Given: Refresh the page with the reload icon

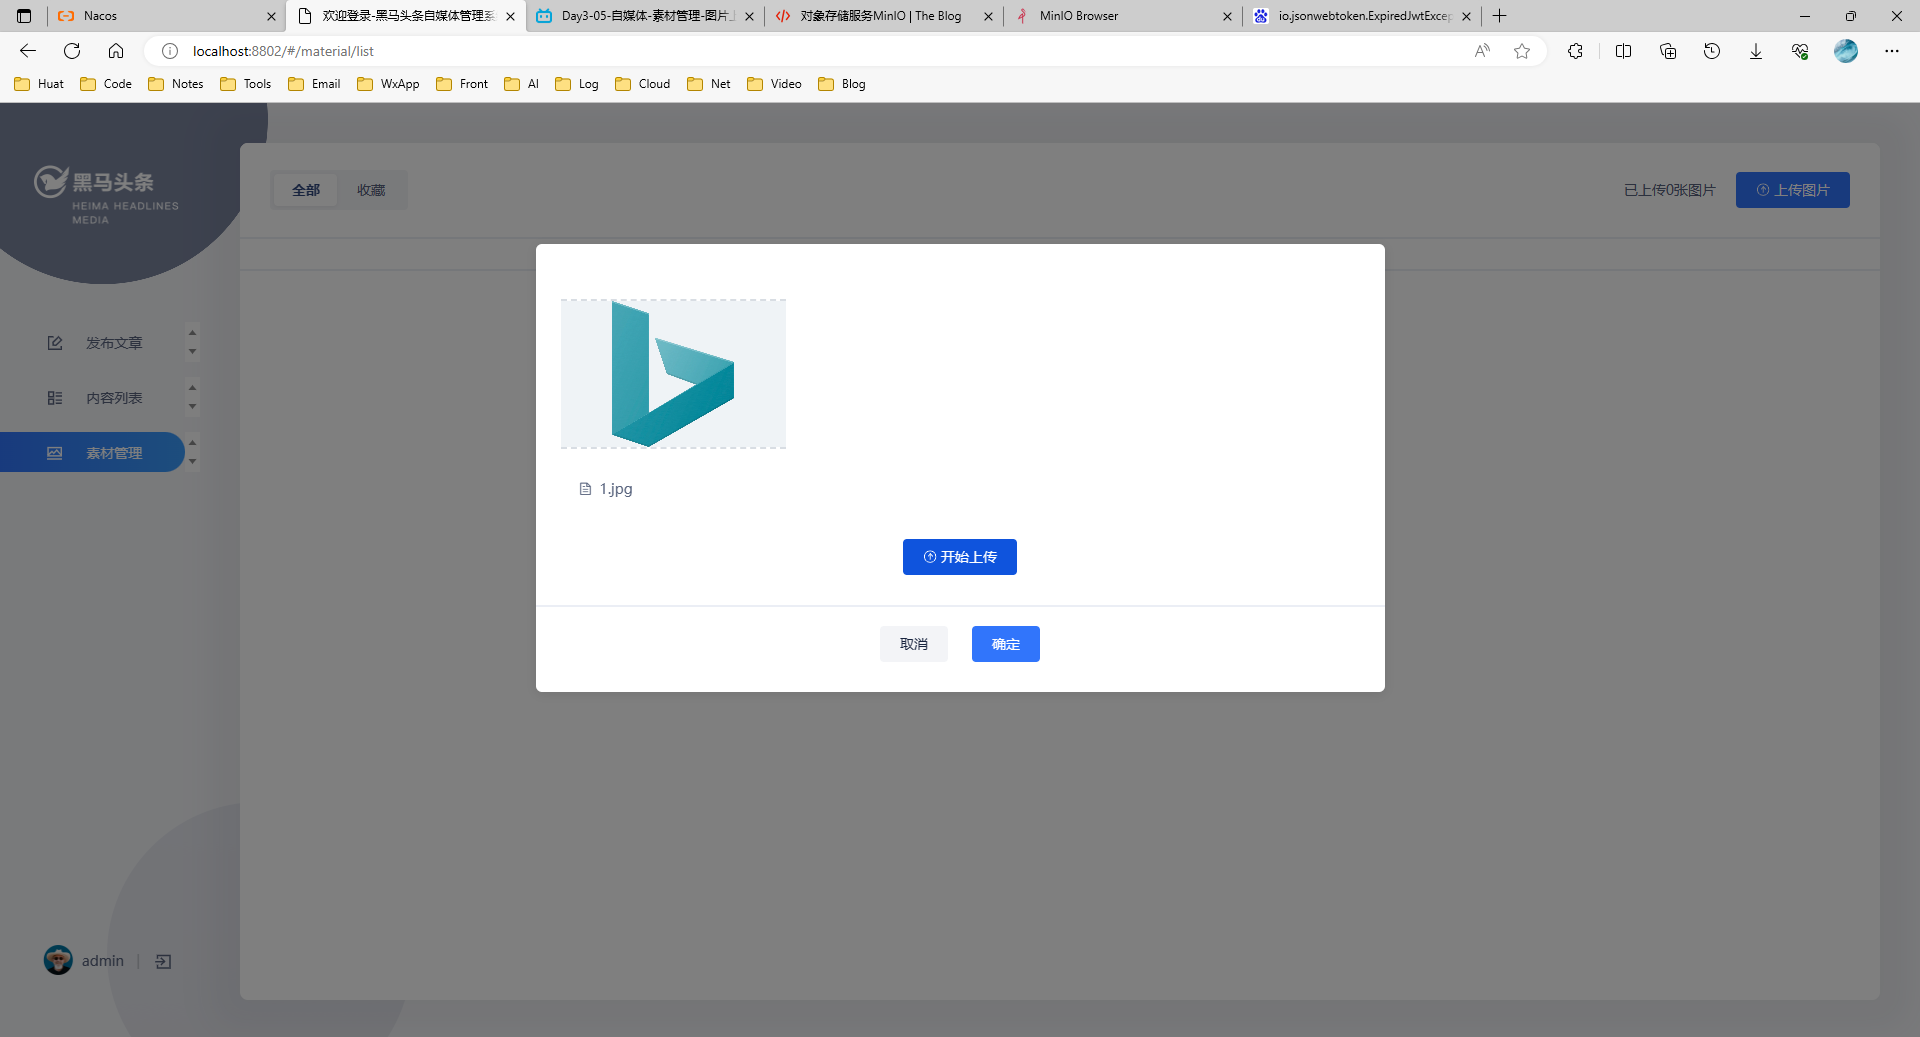Looking at the screenshot, I should [x=72, y=51].
